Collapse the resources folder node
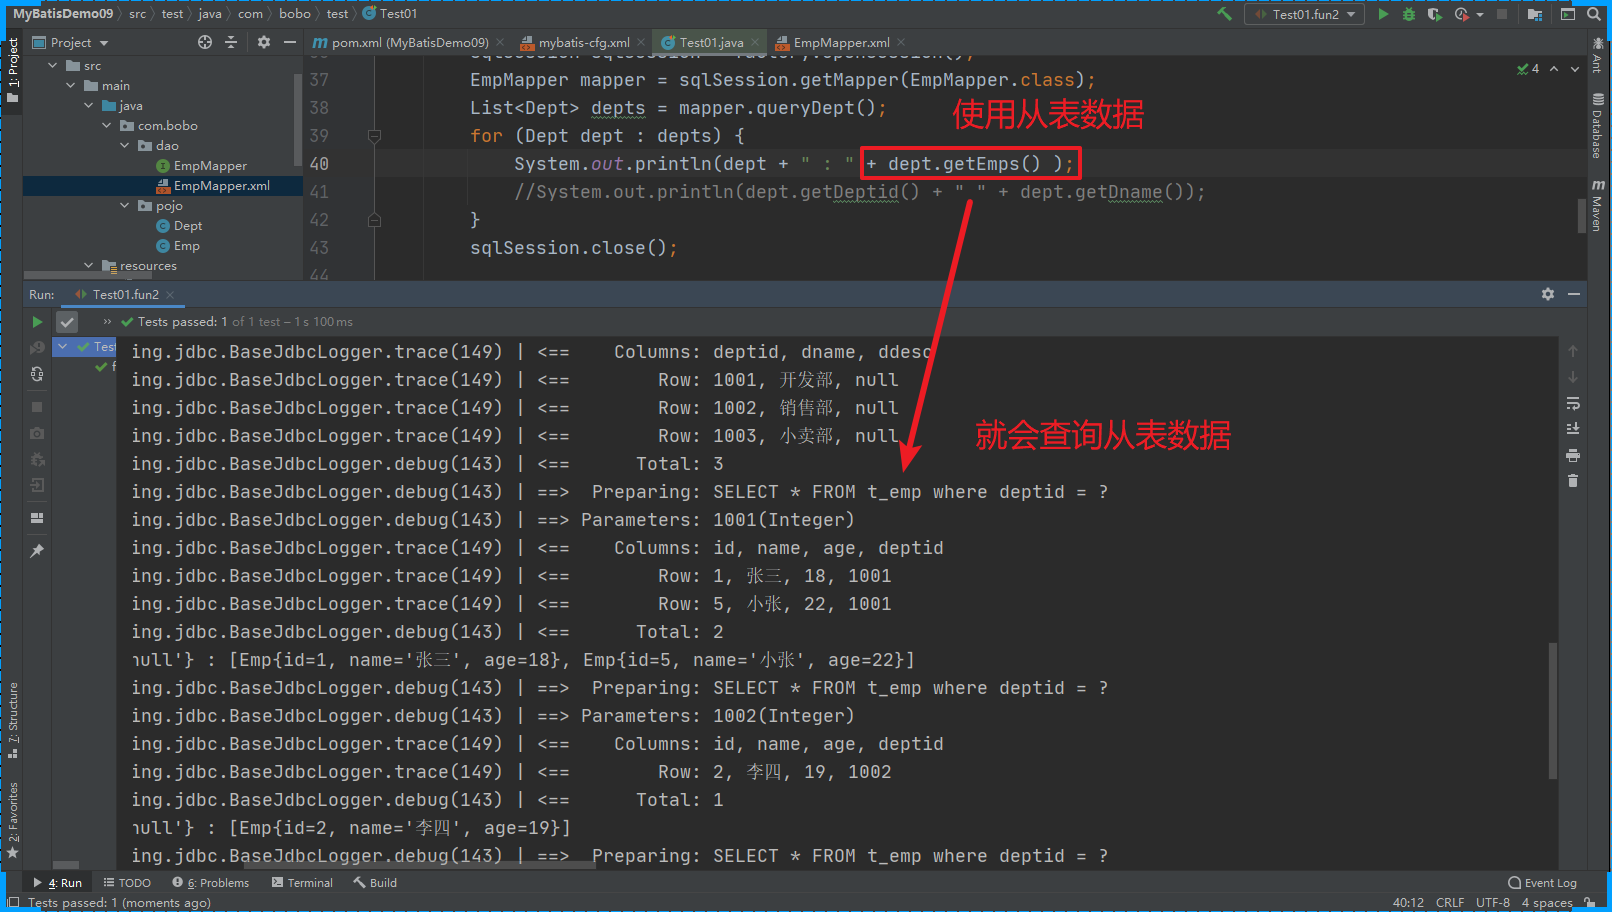1612x912 pixels. click(89, 265)
